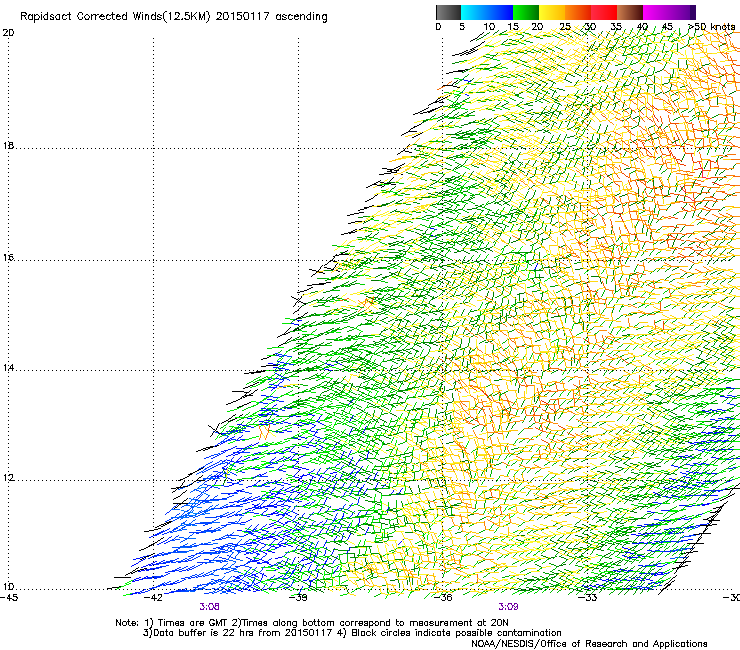Click legend tick label '10' under color bar
Screen dimensions: 740x650
[489, 26]
